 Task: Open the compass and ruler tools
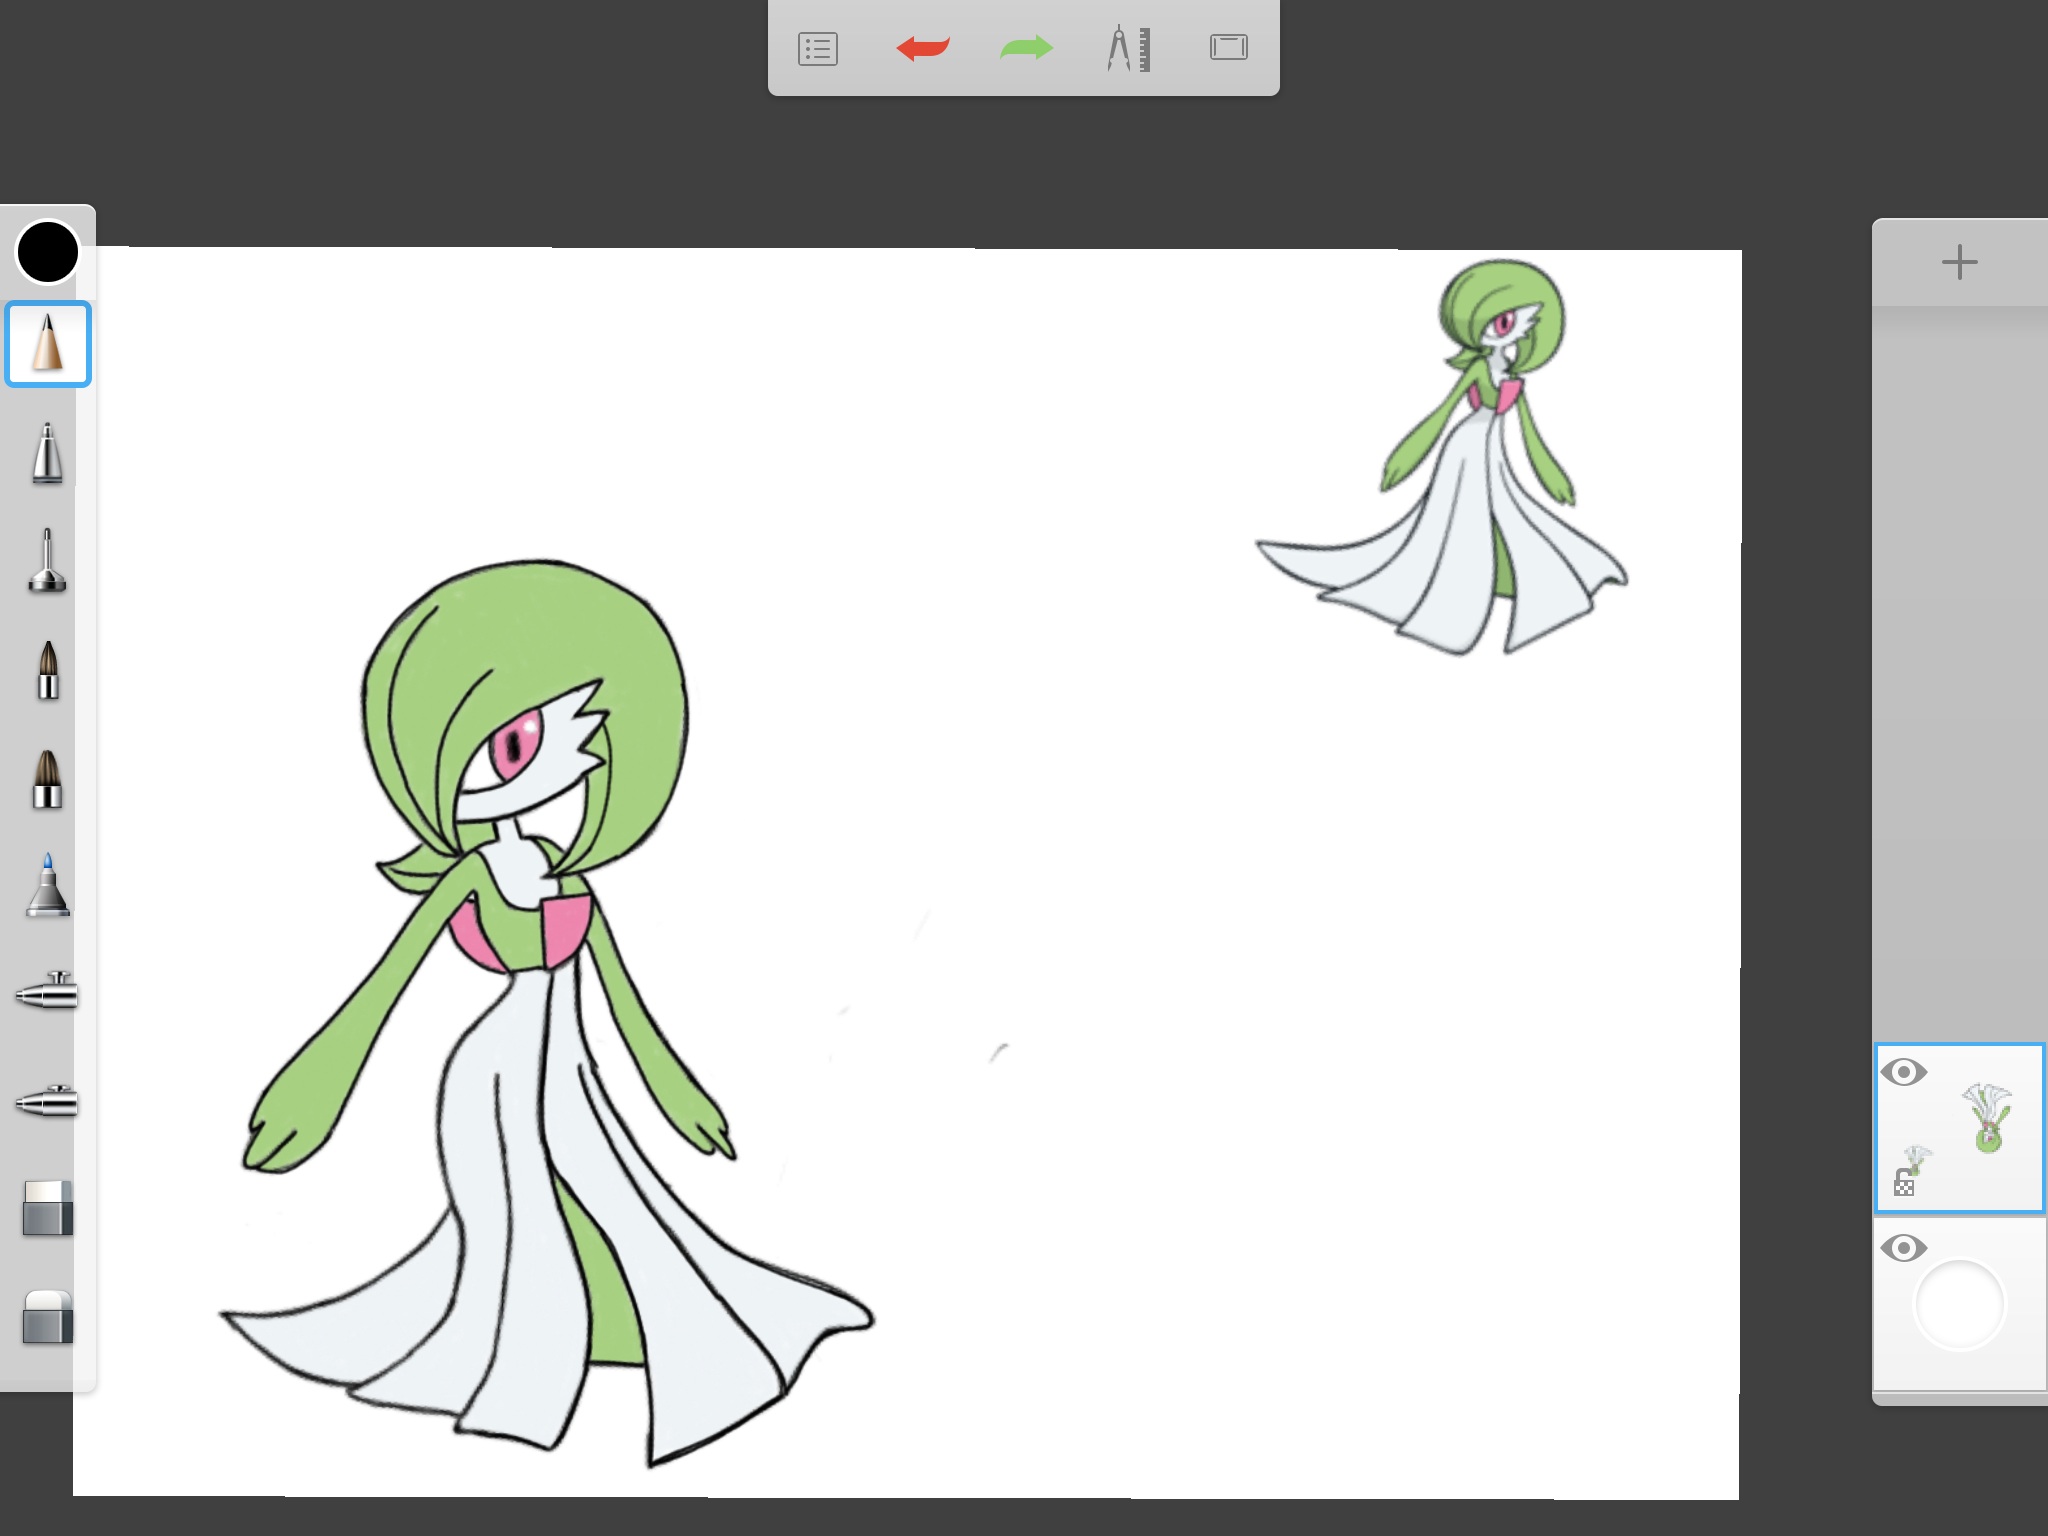pyautogui.click(x=1130, y=49)
